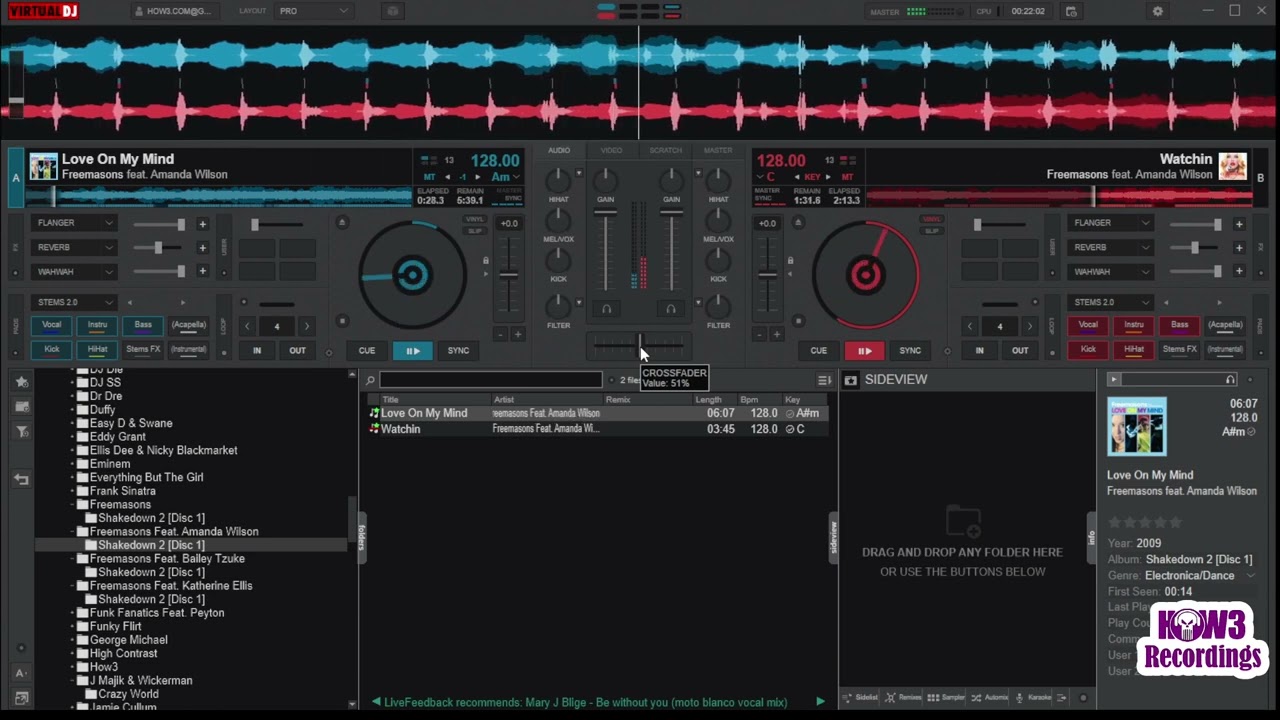Switch to the VIDEO mixer tab
The image size is (1280, 720).
[x=611, y=151]
